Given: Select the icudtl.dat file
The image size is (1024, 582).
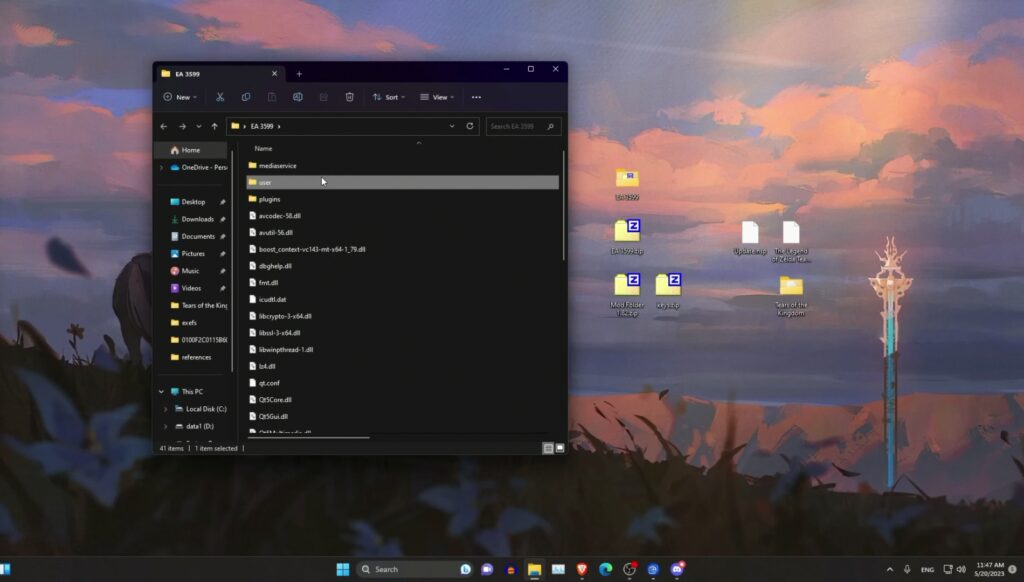Looking at the screenshot, I should pyautogui.click(x=402, y=299).
